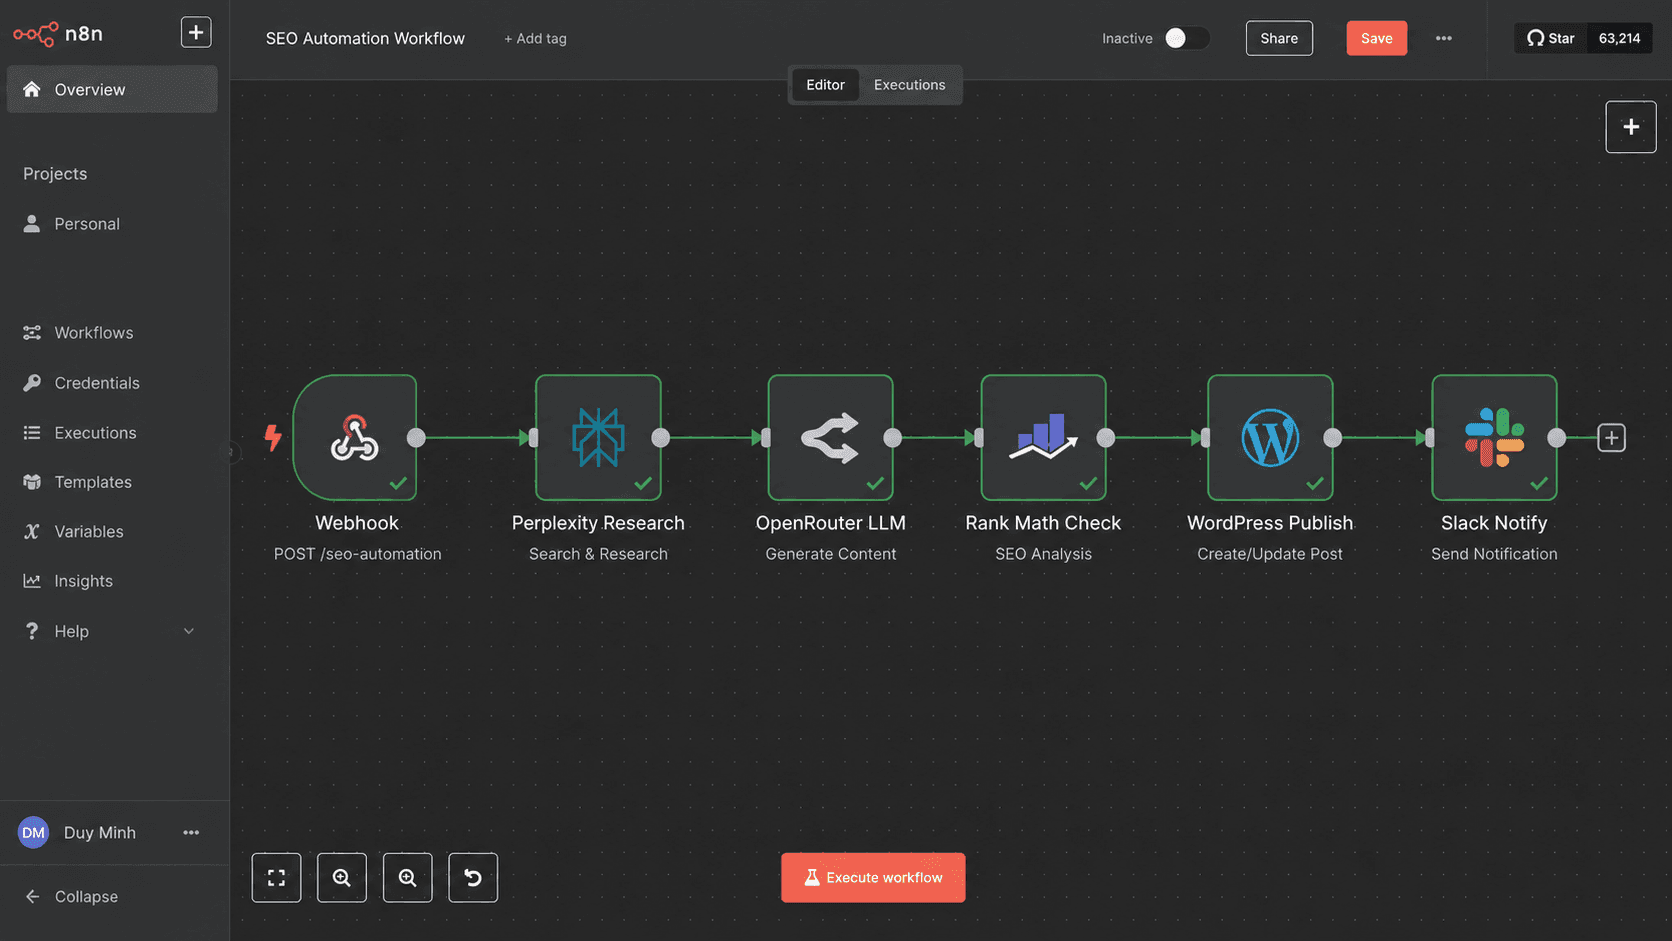This screenshot has width=1672, height=941.
Task: Click the Projects section heading
Action: (x=55, y=174)
